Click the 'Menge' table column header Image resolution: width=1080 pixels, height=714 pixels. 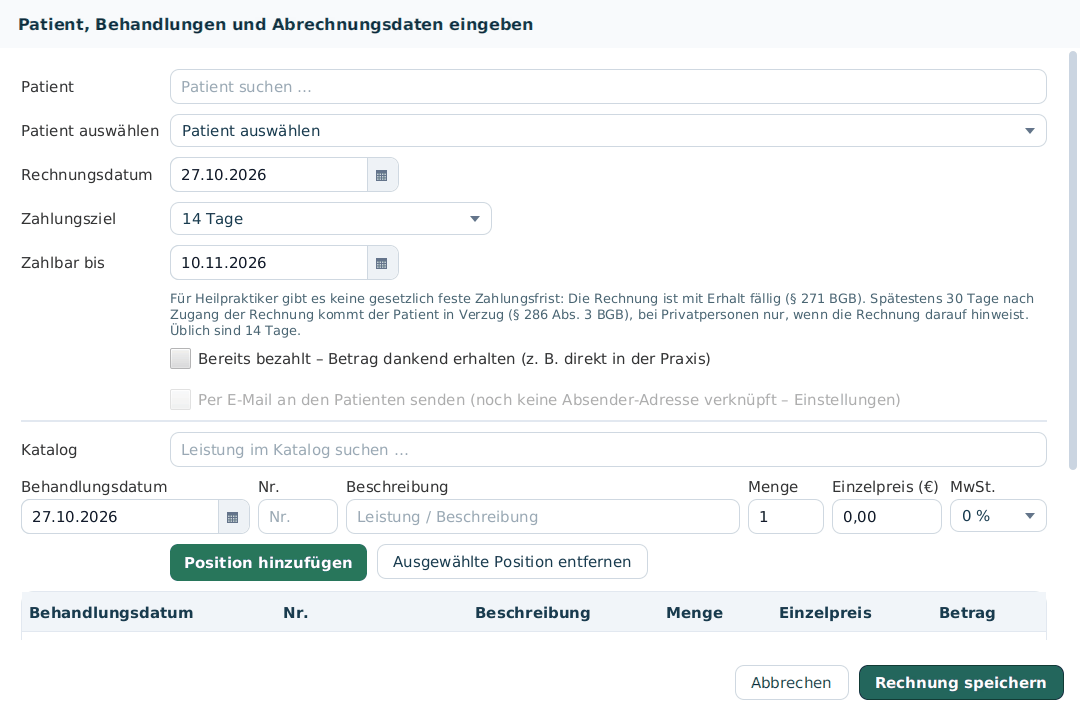click(x=694, y=613)
